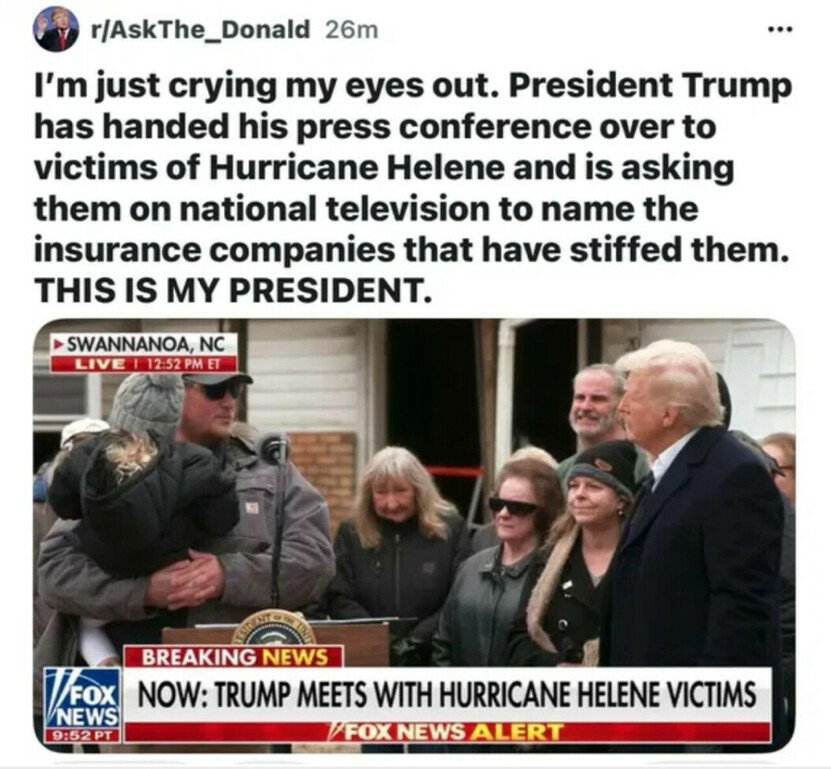Click the BREAKING NEWS banner
The width and height of the screenshot is (831, 769).
[x=234, y=657]
